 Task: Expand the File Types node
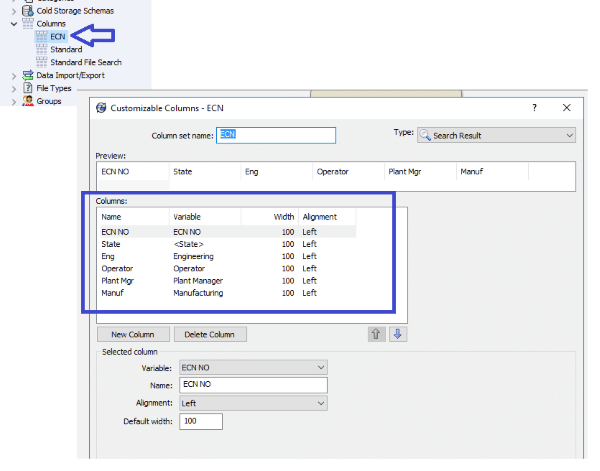(14, 89)
